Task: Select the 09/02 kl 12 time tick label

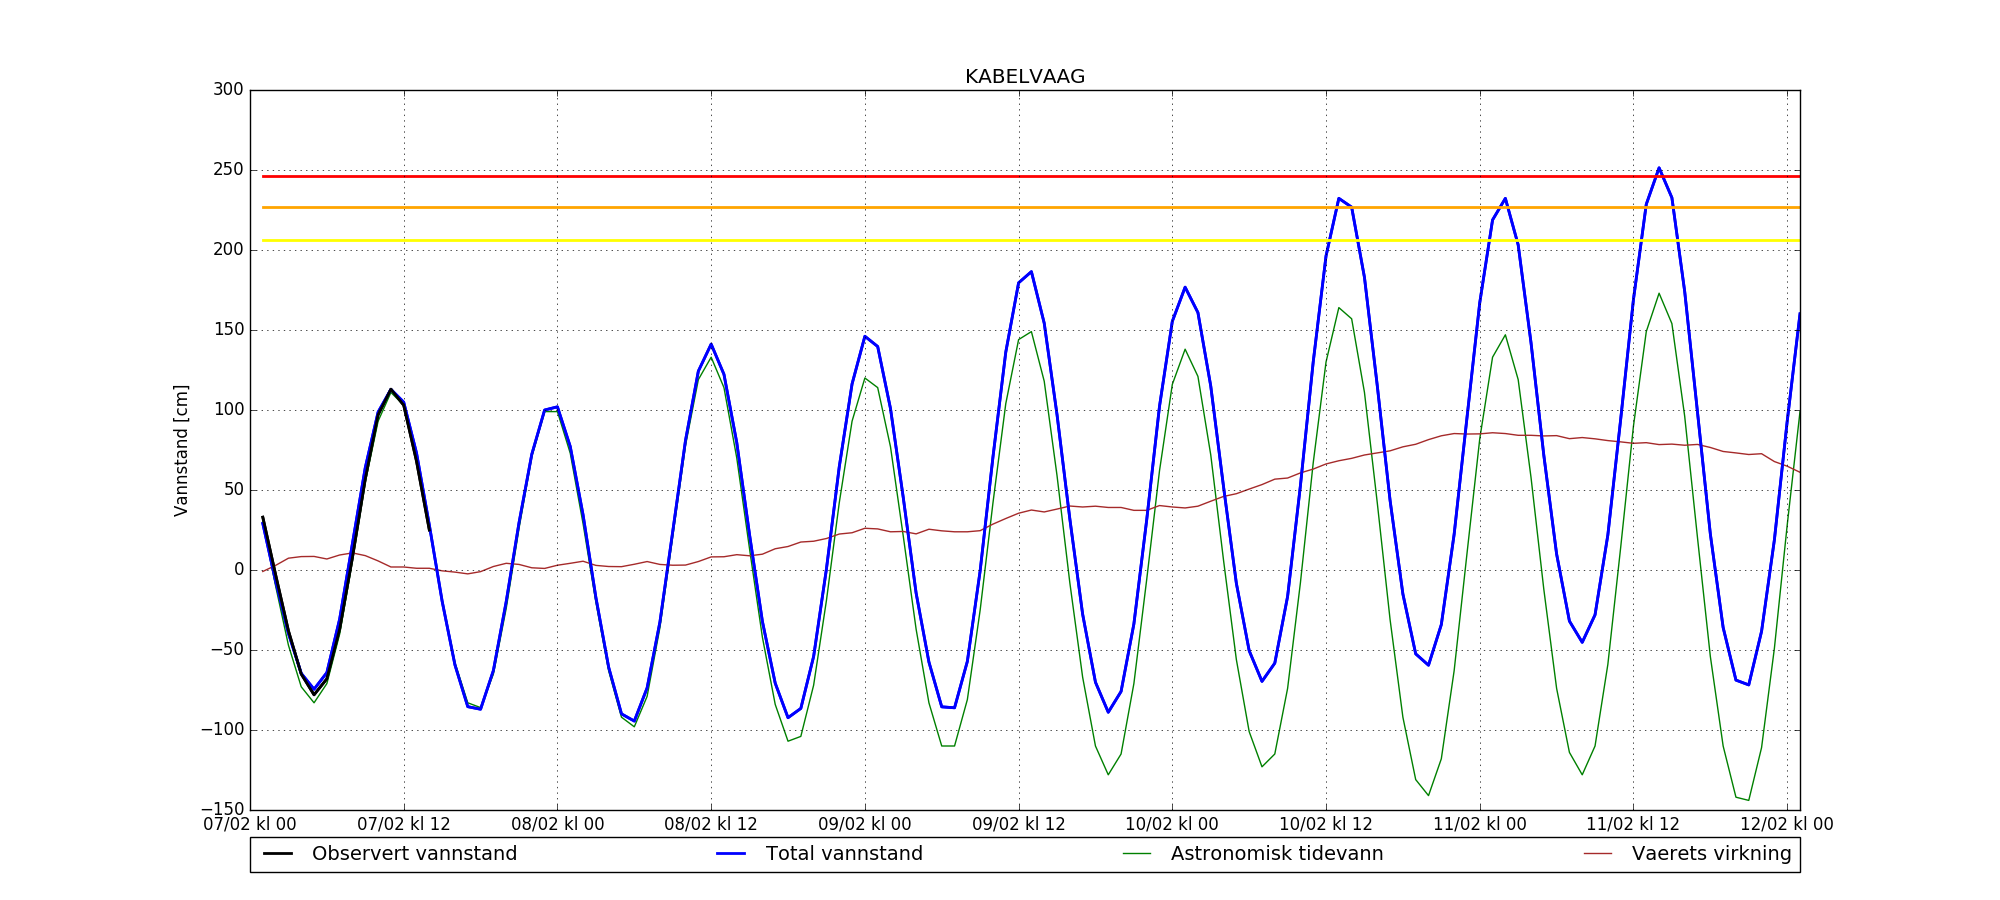Action: point(1019,825)
